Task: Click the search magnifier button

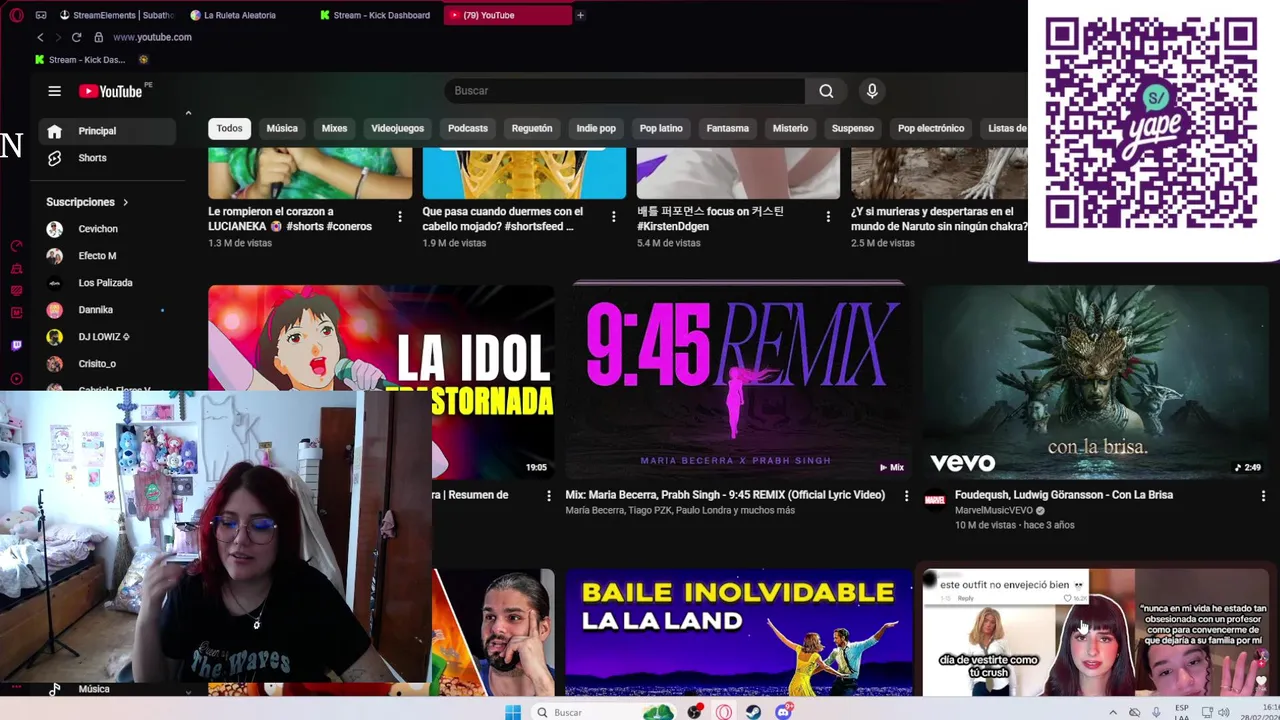Action: 826,91
